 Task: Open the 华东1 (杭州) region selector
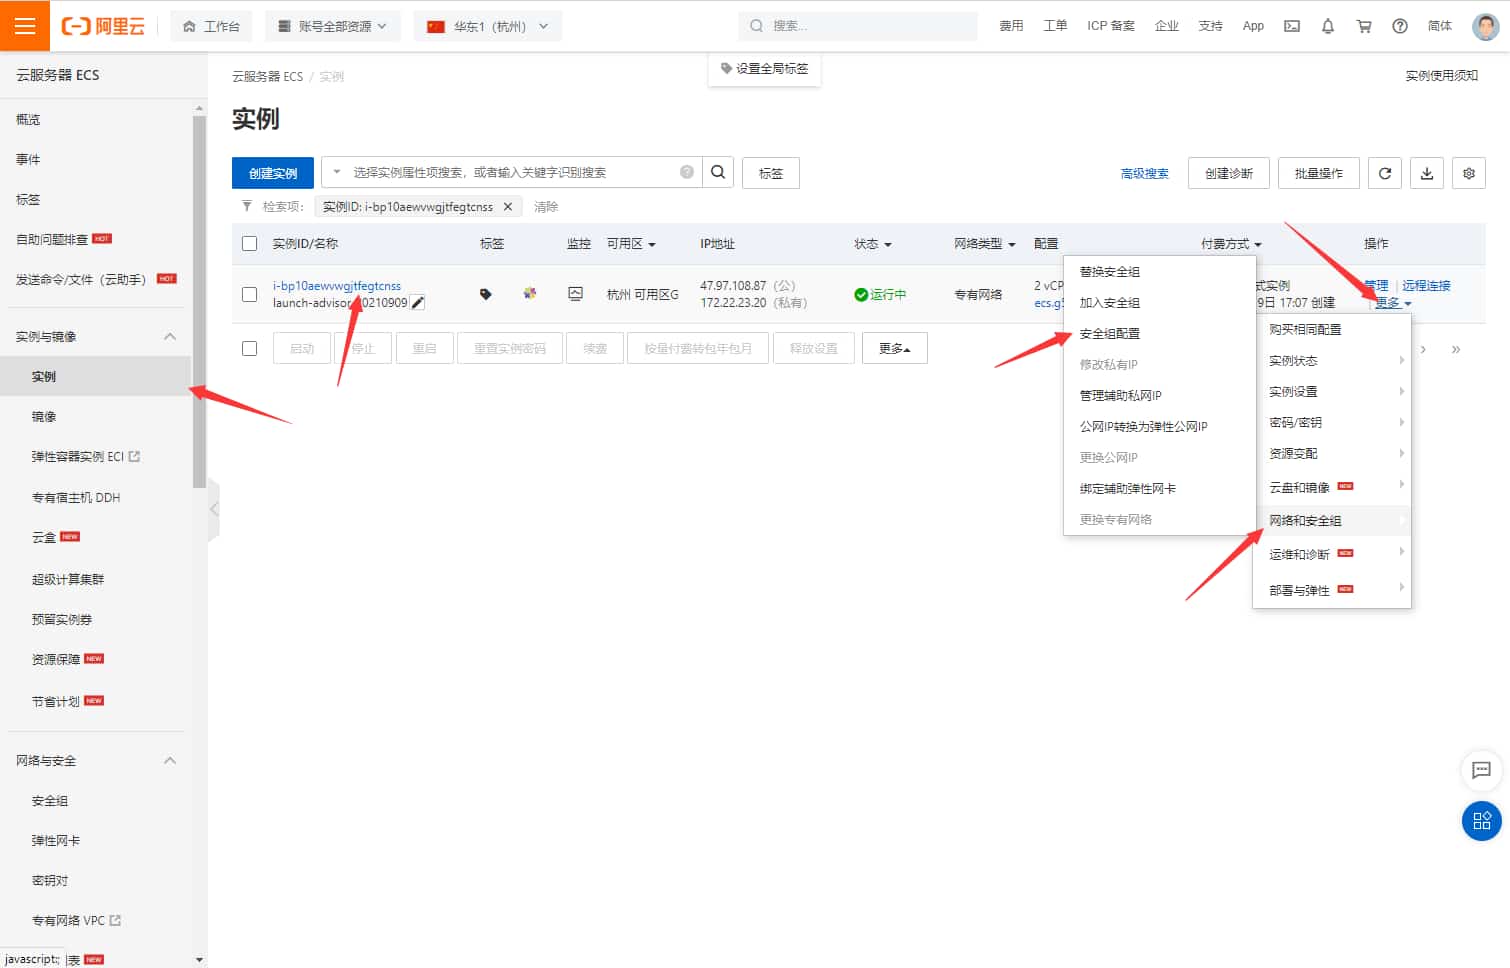pos(487,26)
